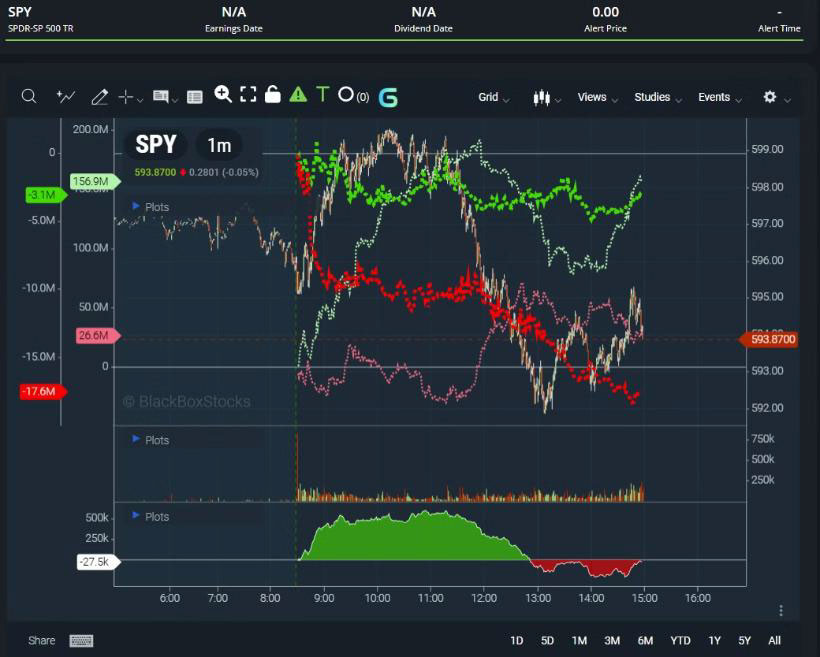Click the 599.00 price axis label
Screen dimensions: 820x657
[x=767, y=149]
